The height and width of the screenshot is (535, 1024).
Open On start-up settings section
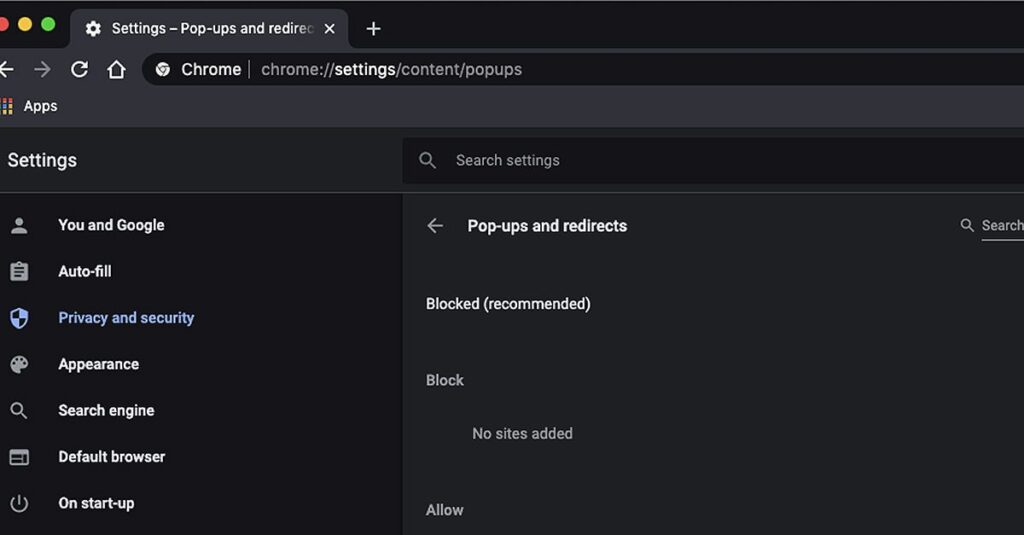point(96,503)
